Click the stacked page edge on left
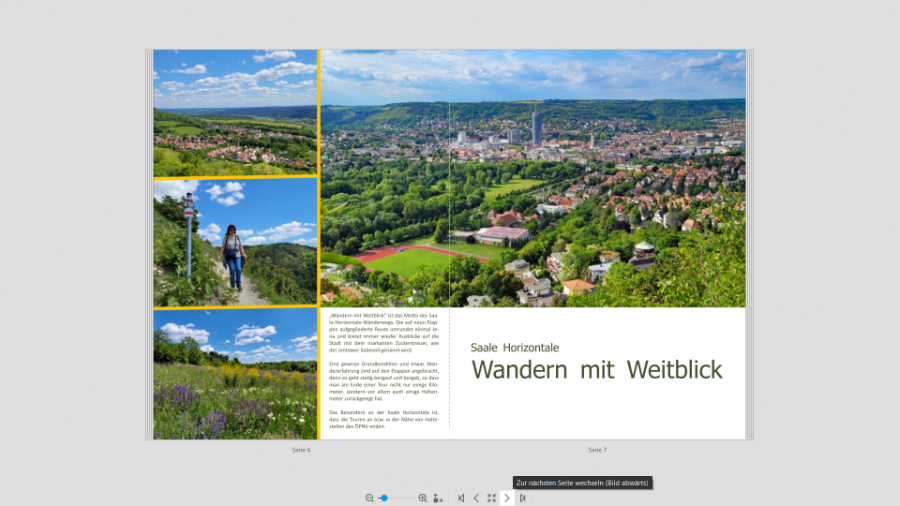 [149, 245]
